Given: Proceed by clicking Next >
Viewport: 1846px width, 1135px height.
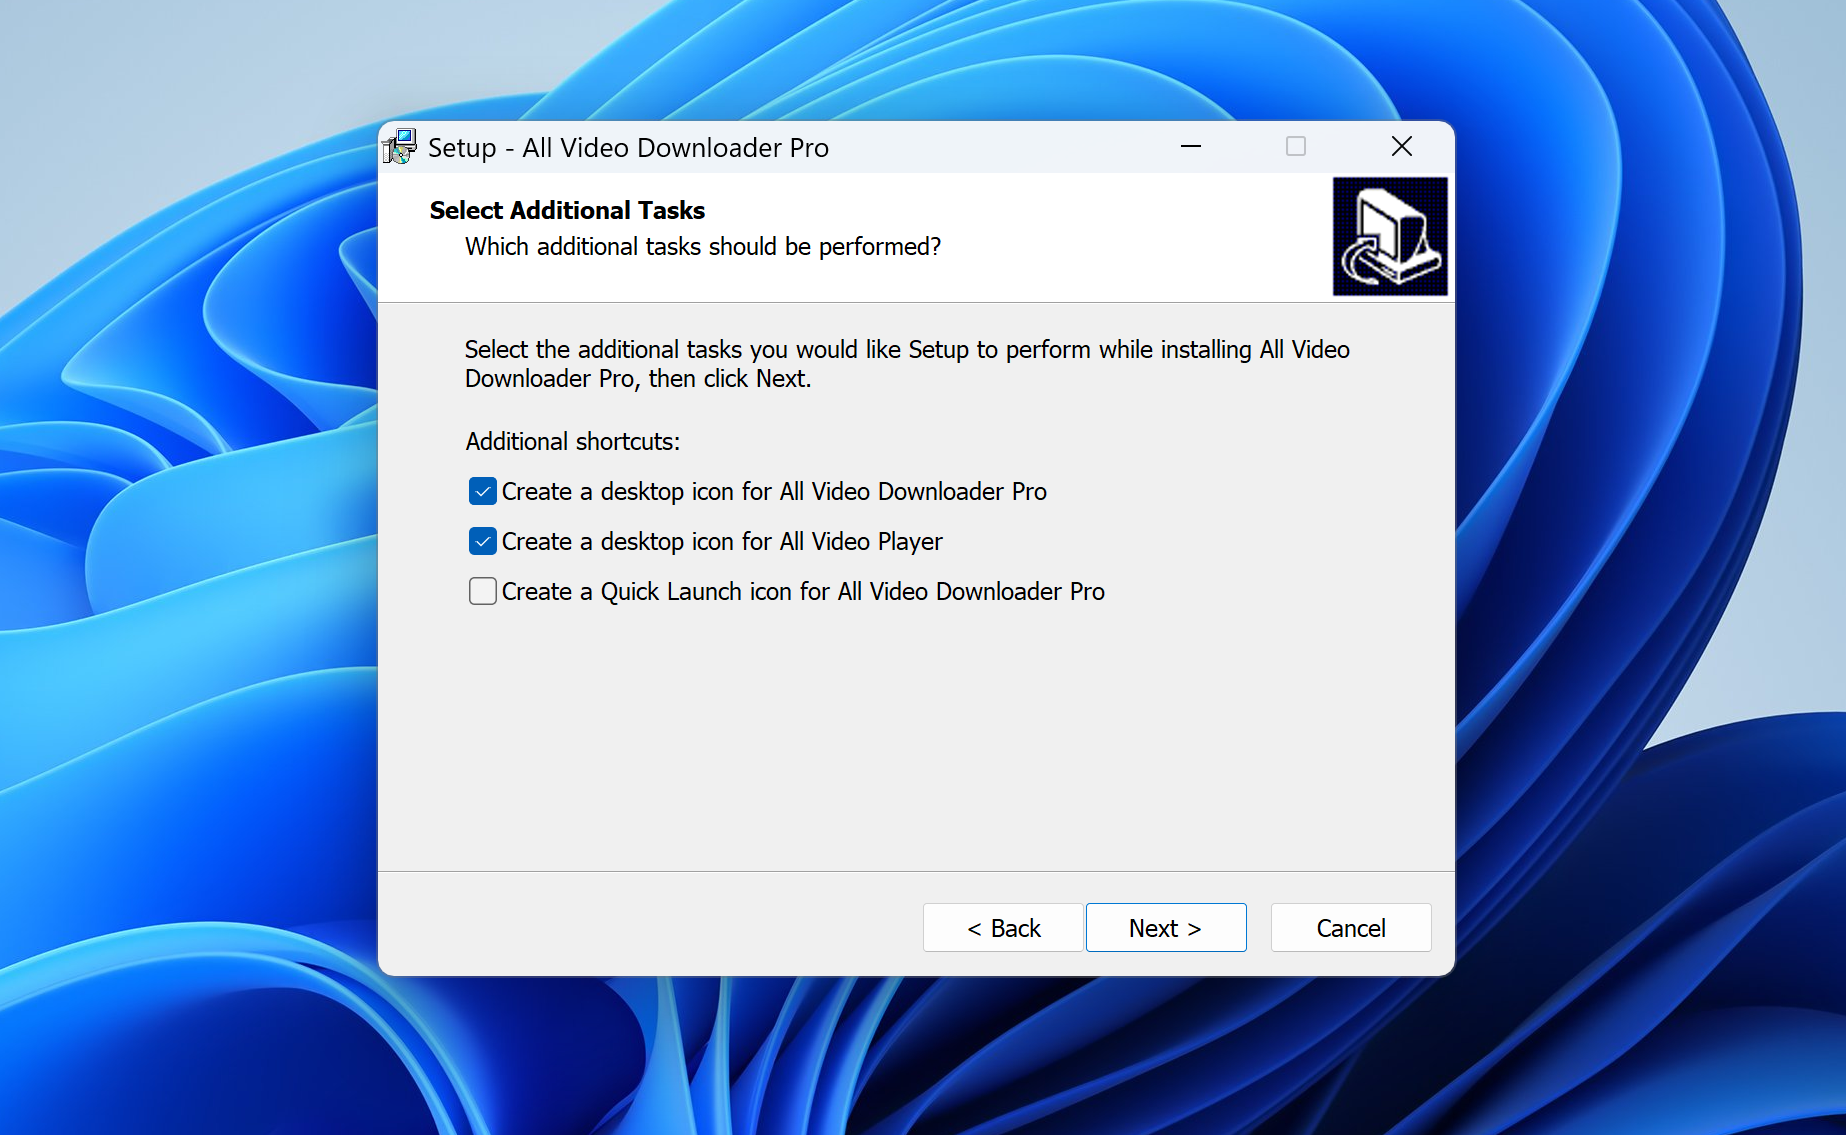Looking at the screenshot, I should [1165, 928].
